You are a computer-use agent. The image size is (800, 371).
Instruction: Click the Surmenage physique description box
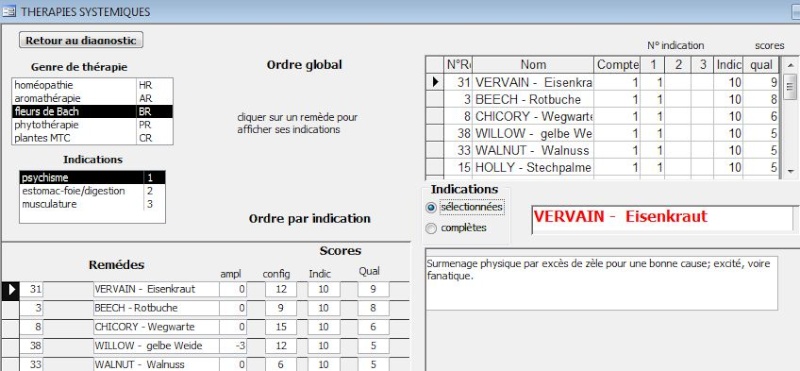(602, 283)
